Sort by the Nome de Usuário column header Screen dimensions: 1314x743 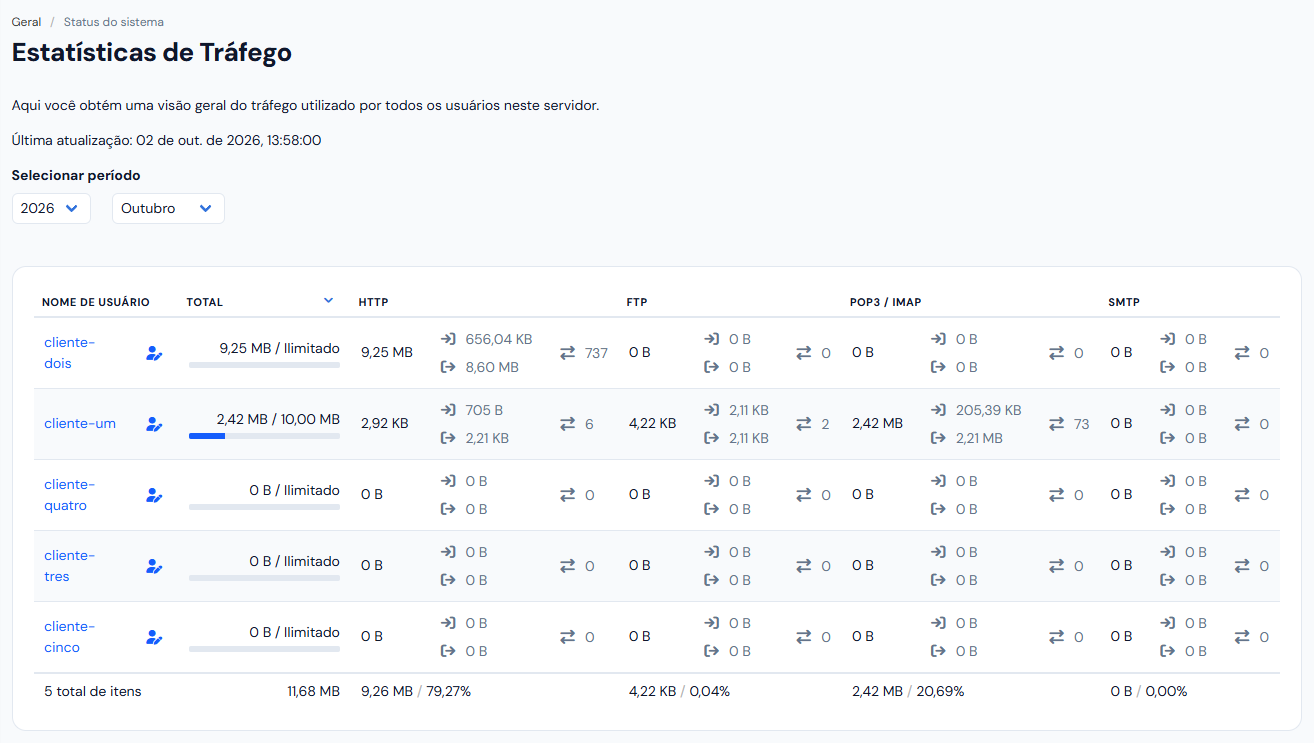96,302
